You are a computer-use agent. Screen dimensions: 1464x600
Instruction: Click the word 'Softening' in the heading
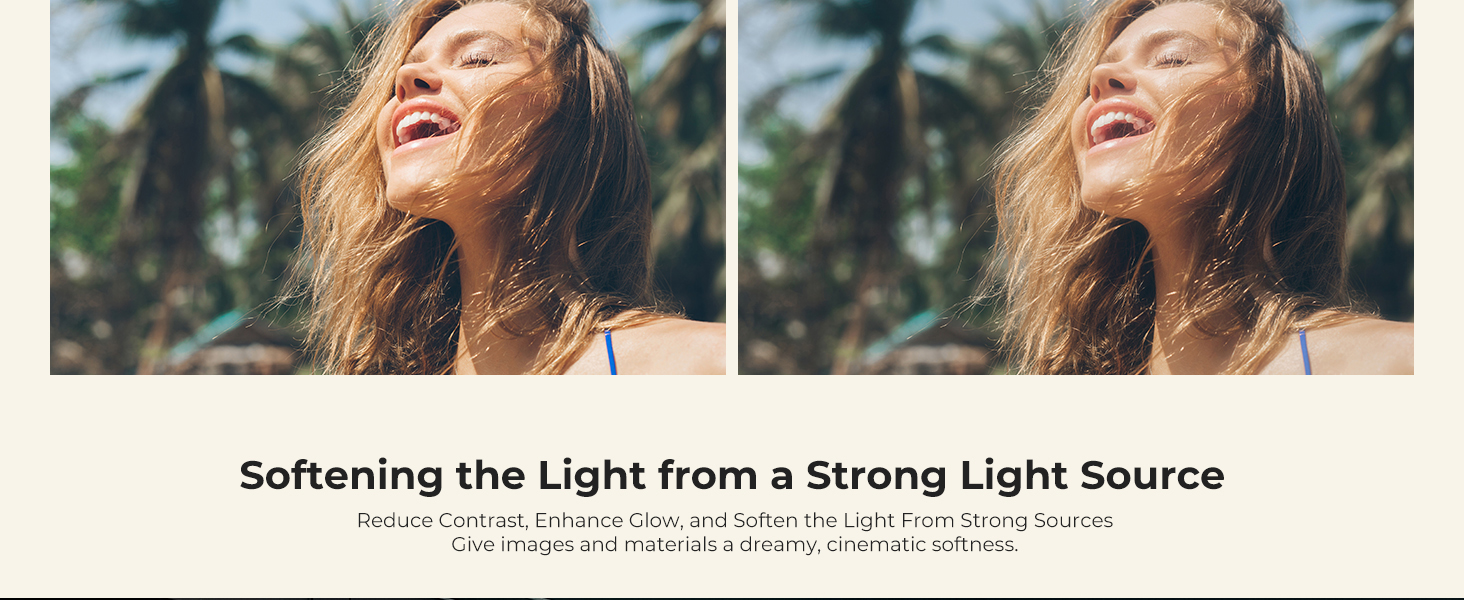(x=341, y=476)
